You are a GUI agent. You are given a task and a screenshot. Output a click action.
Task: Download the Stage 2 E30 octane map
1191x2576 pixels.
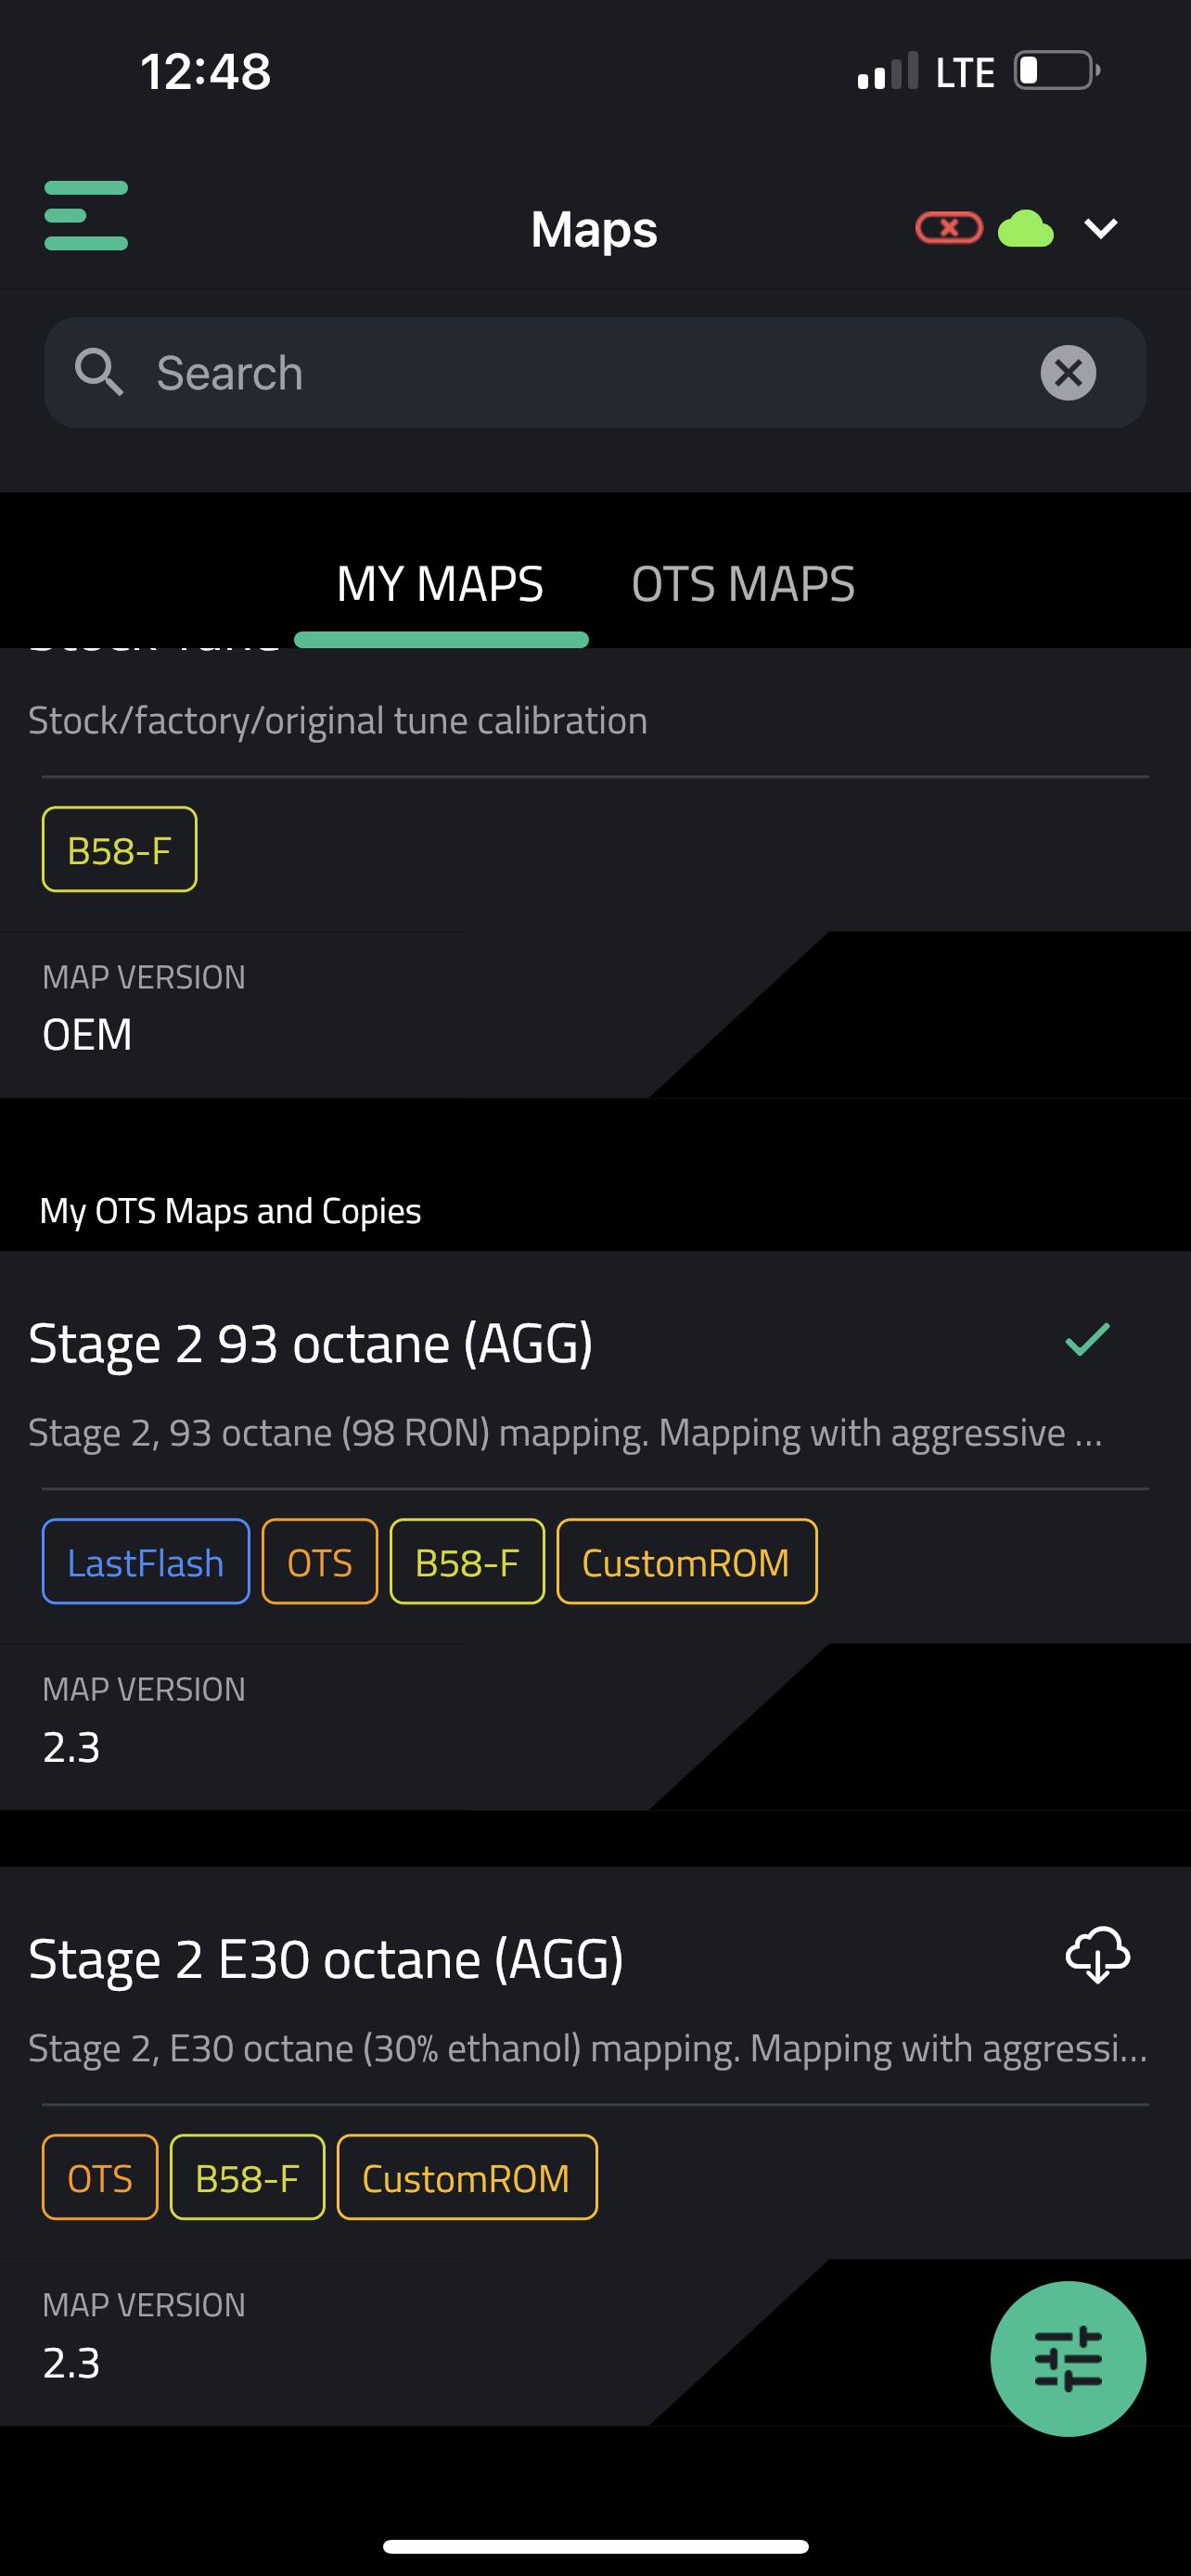point(1098,1955)
